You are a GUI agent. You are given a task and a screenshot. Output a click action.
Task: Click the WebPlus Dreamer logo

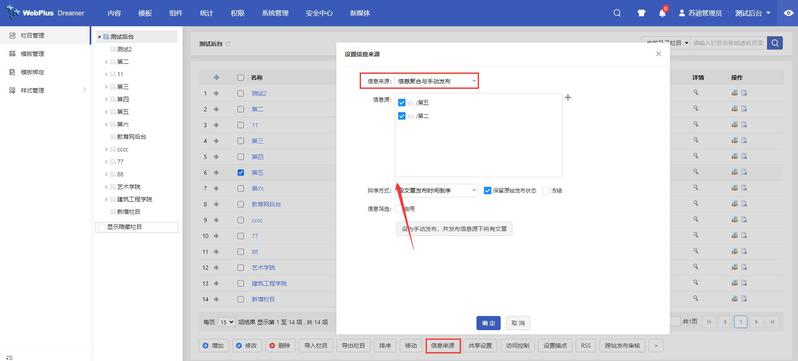[x=46, y=13]
